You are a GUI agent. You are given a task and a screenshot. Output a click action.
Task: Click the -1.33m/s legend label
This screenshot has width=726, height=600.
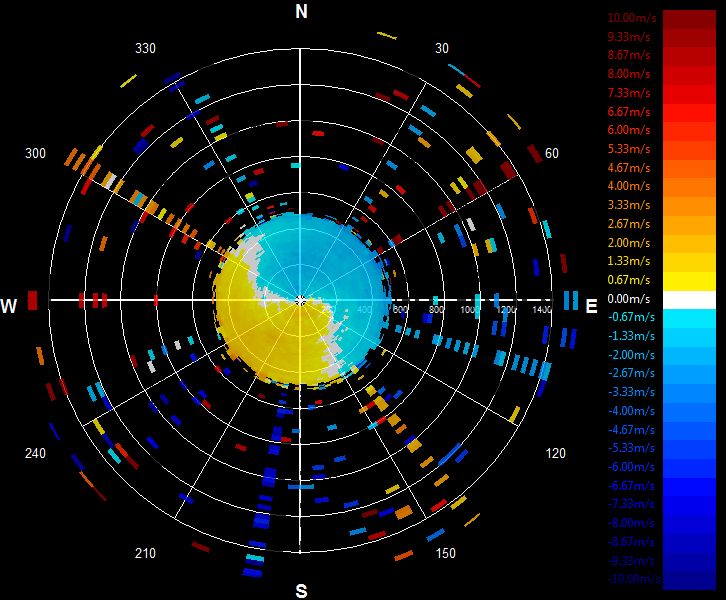pyautogui.click(x=631, y=336)
